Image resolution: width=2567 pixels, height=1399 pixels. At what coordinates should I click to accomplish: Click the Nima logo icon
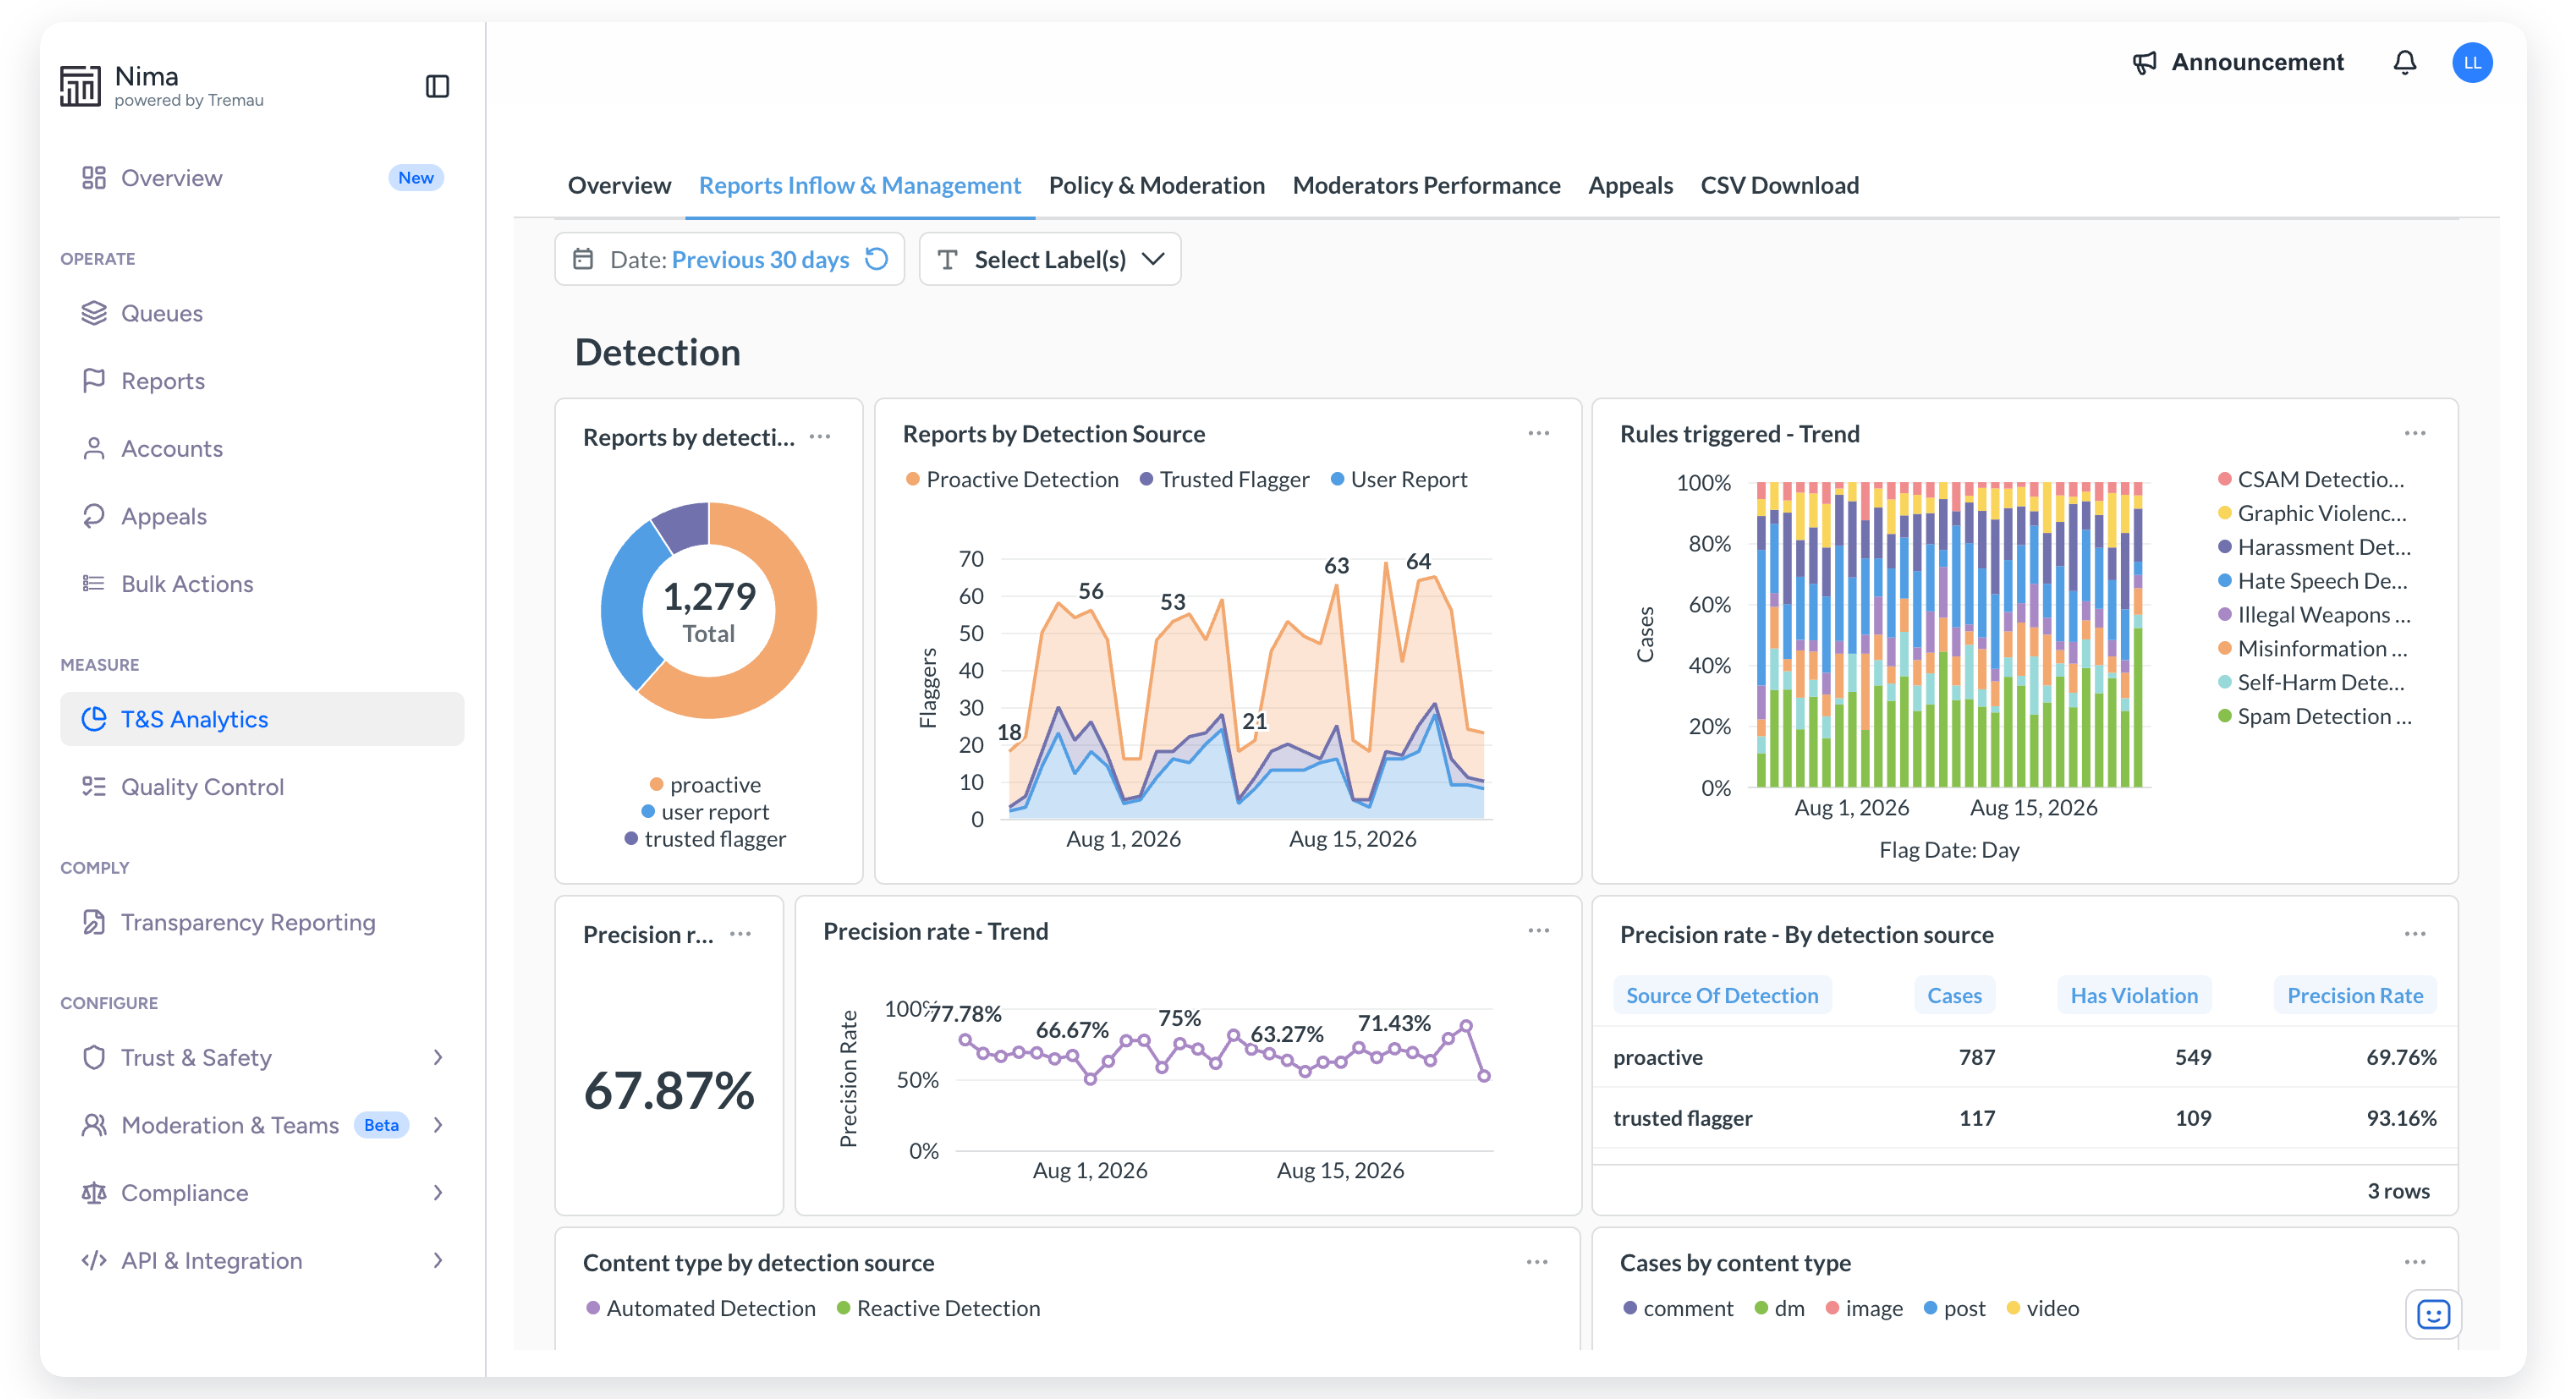pyautogui.click(x=80, y=86)
